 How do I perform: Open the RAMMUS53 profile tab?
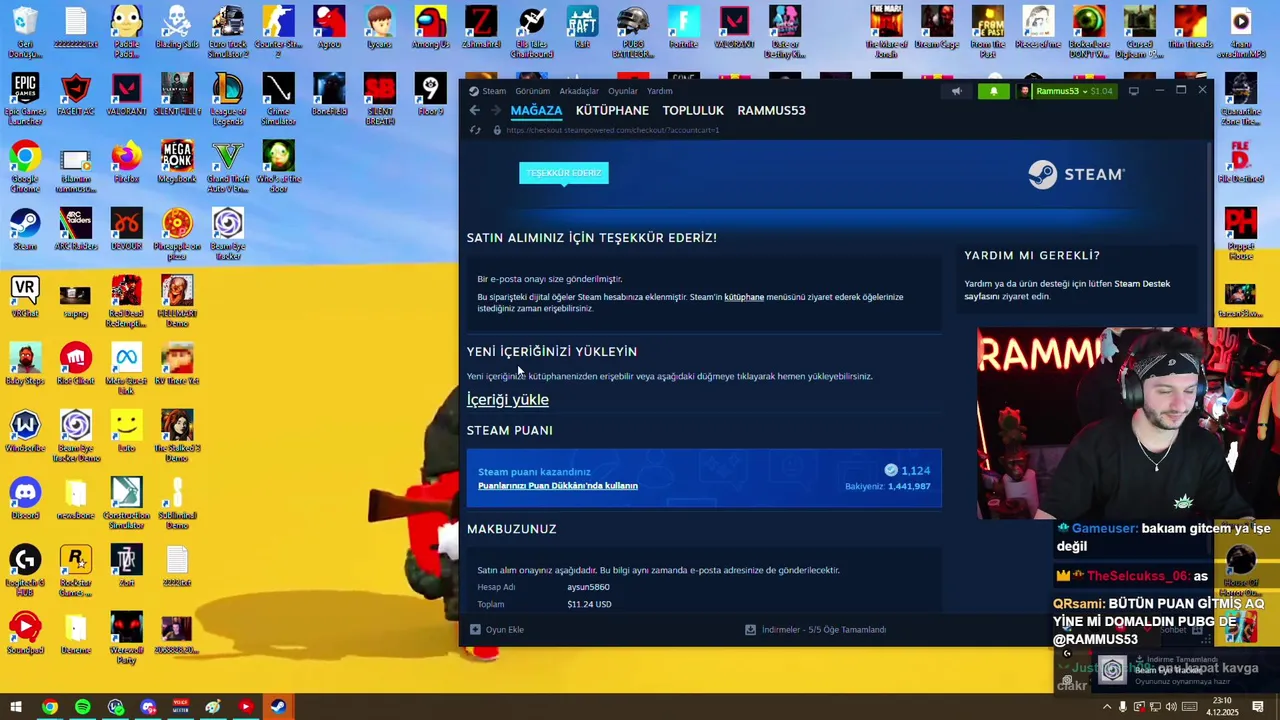point(771,110)
